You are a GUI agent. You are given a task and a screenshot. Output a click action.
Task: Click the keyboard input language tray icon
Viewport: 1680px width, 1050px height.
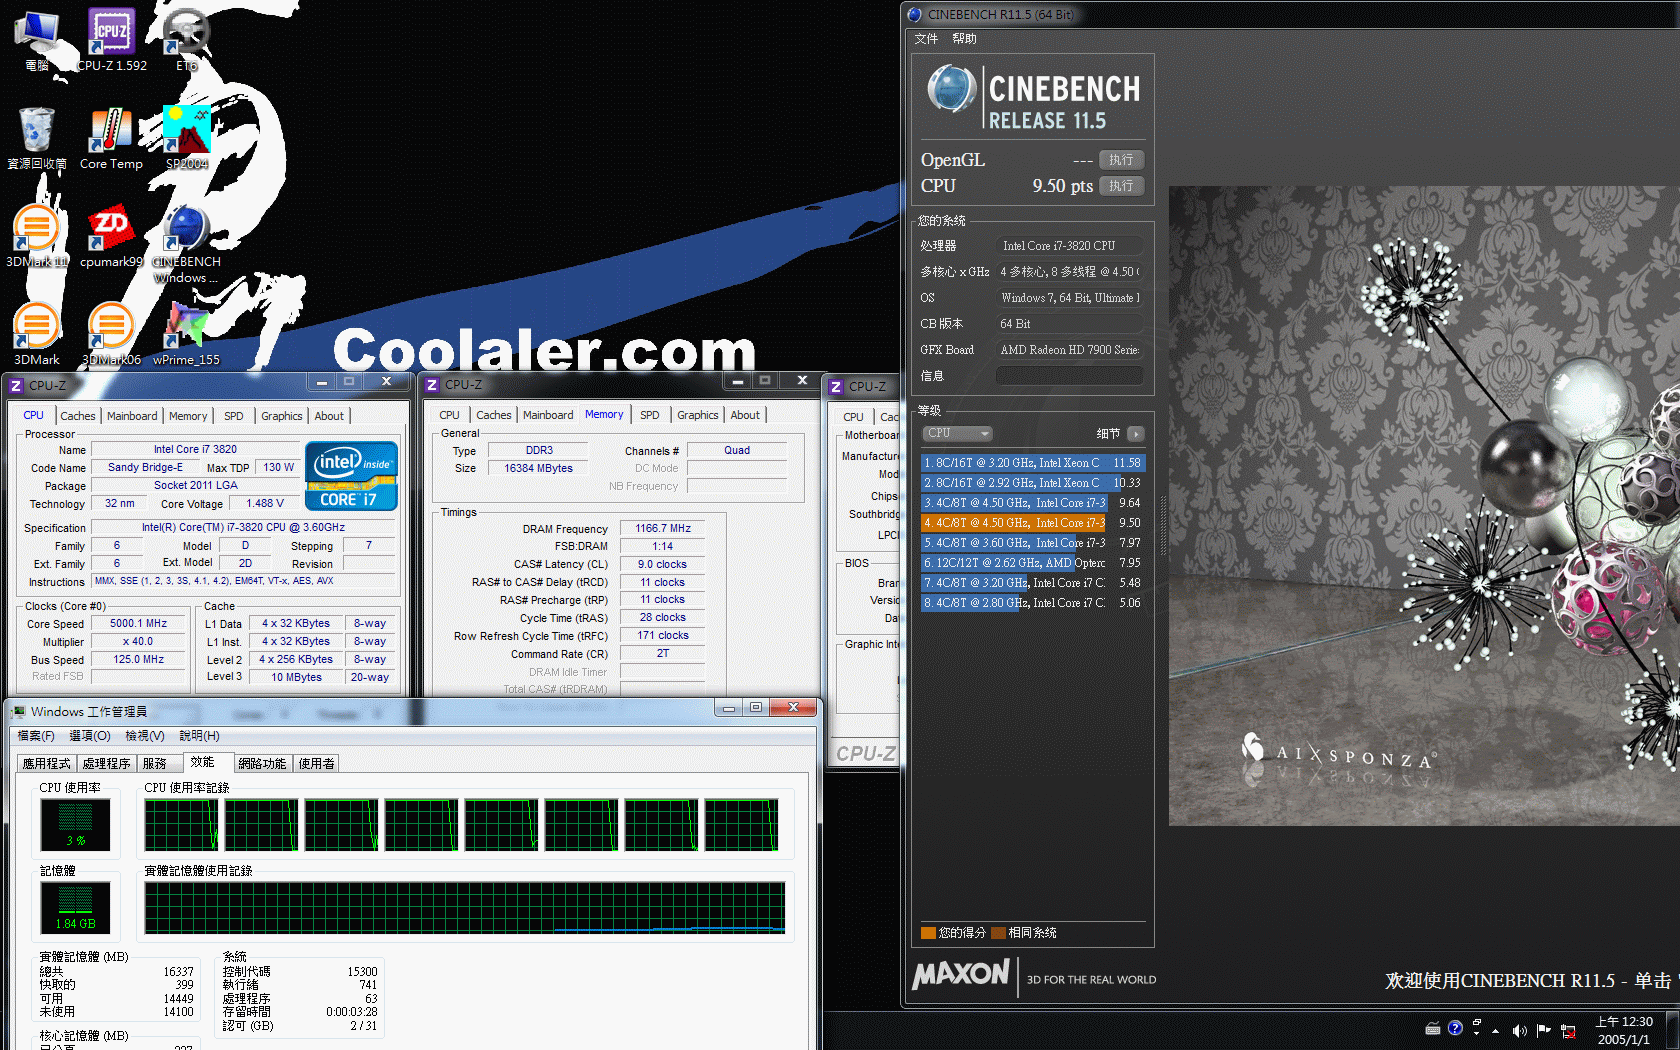[1432, 1028]
